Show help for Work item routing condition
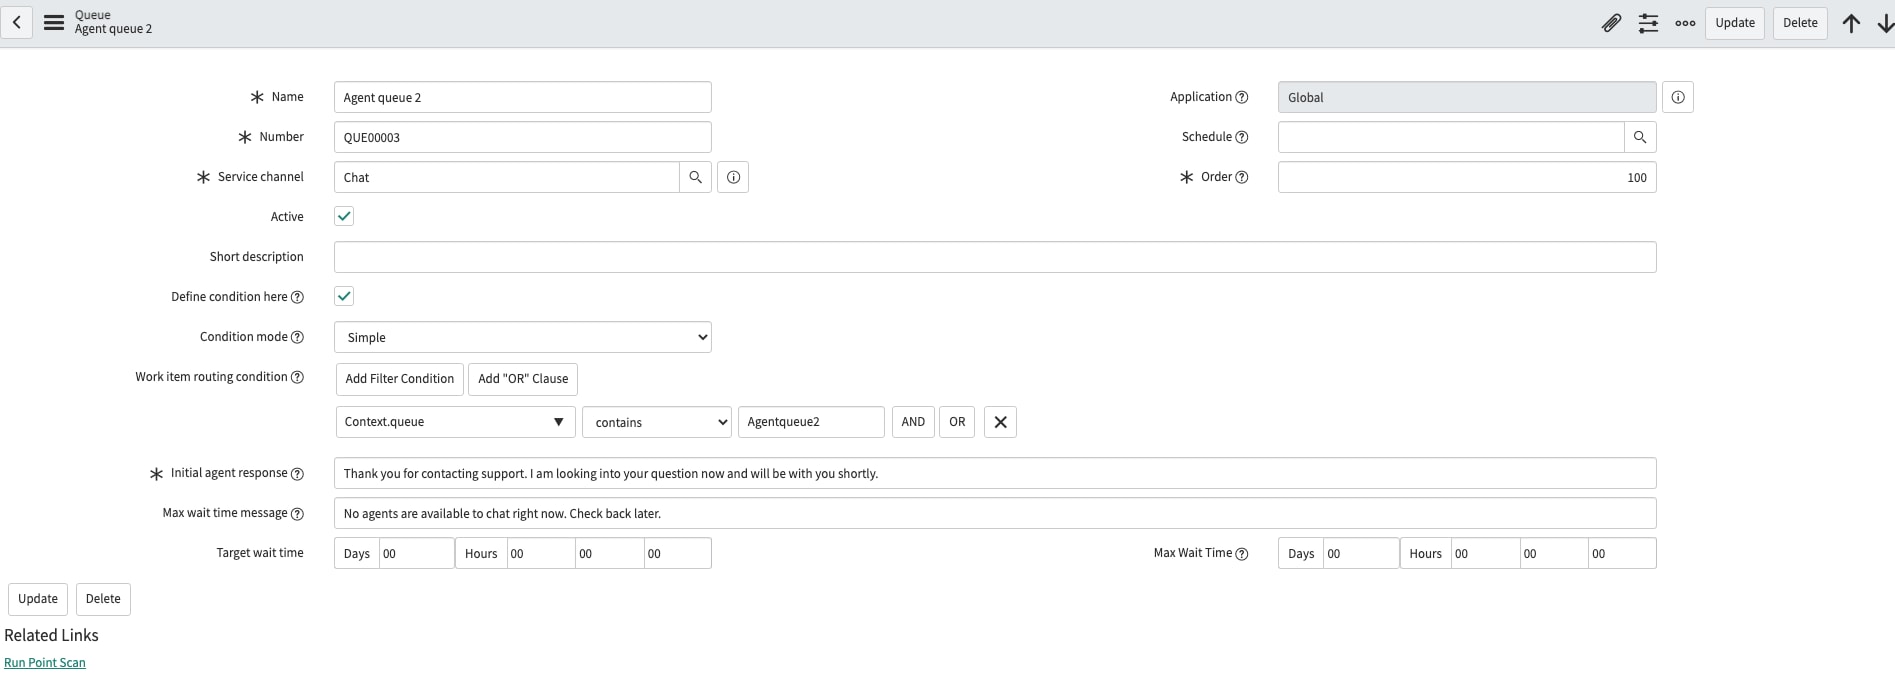Image resolution: width=1895 pixels, height=687 pixels. (297, 377)
